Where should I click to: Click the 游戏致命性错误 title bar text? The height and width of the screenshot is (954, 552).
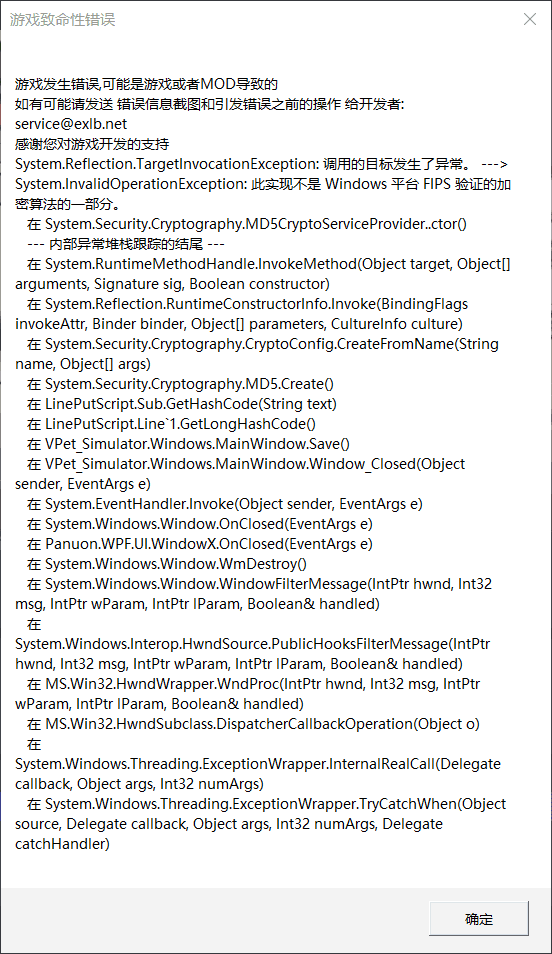pos(62,19)
